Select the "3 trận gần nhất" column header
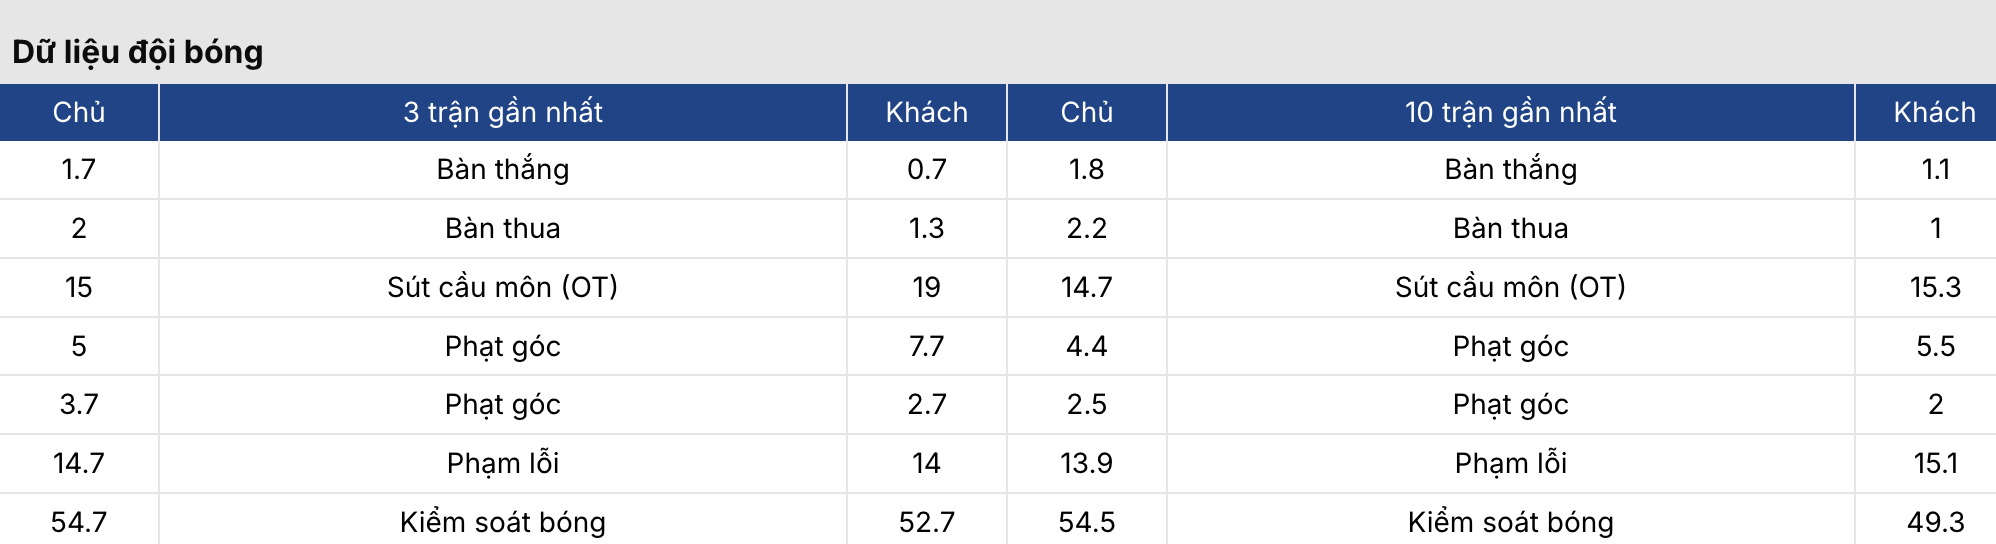 [x=503, y=112]
